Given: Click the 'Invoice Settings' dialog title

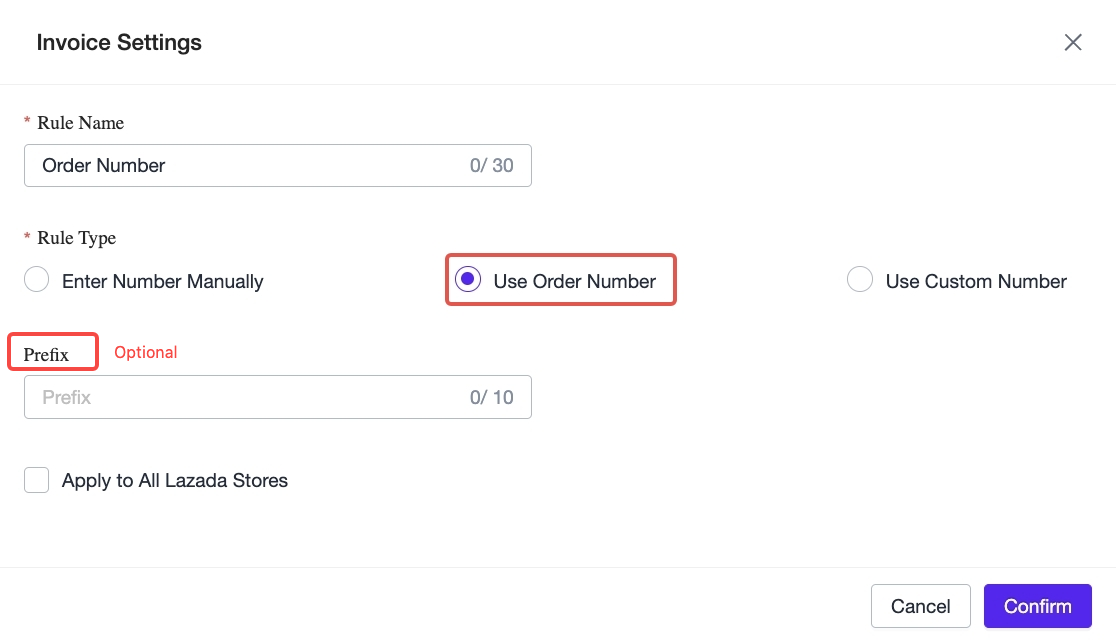Looking at the screenshot, I should (x=119, y=43).
